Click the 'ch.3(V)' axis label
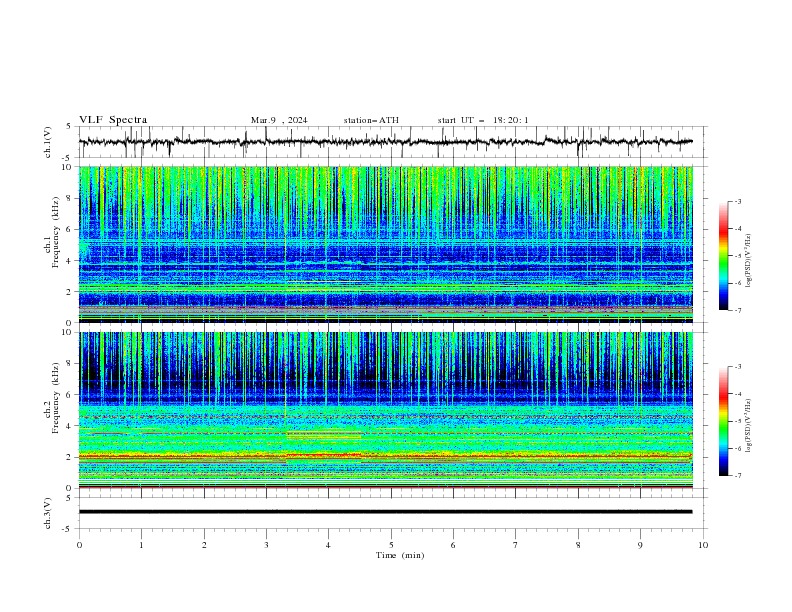792x612 pixels. pyautogui.click(x=48, y=513)
